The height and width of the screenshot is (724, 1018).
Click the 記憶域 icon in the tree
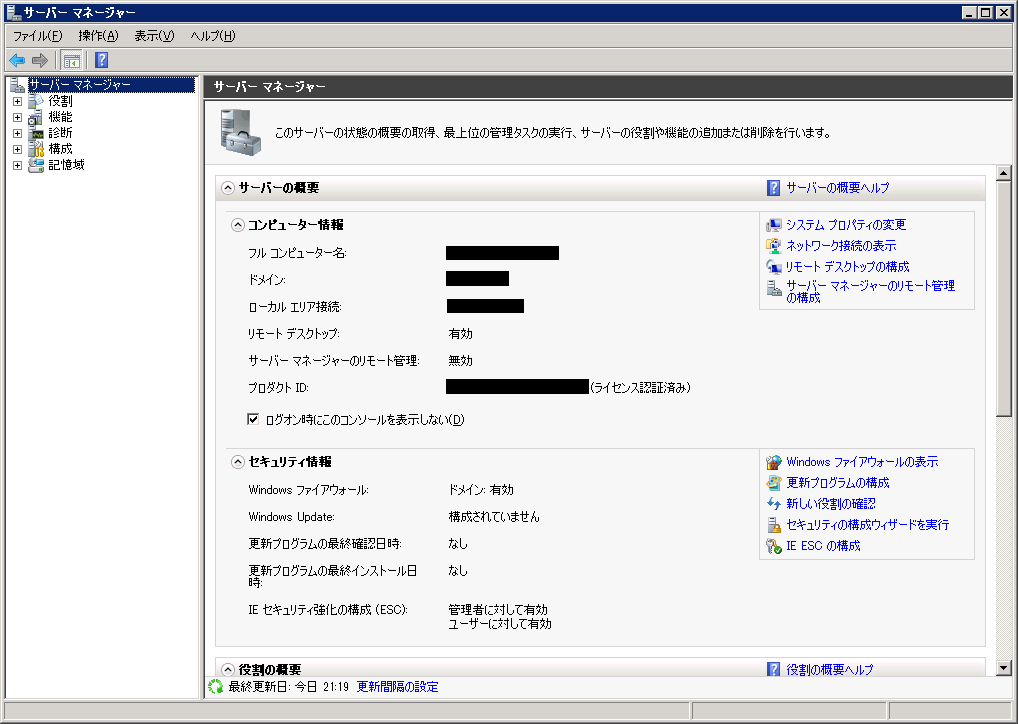[36, 165]
